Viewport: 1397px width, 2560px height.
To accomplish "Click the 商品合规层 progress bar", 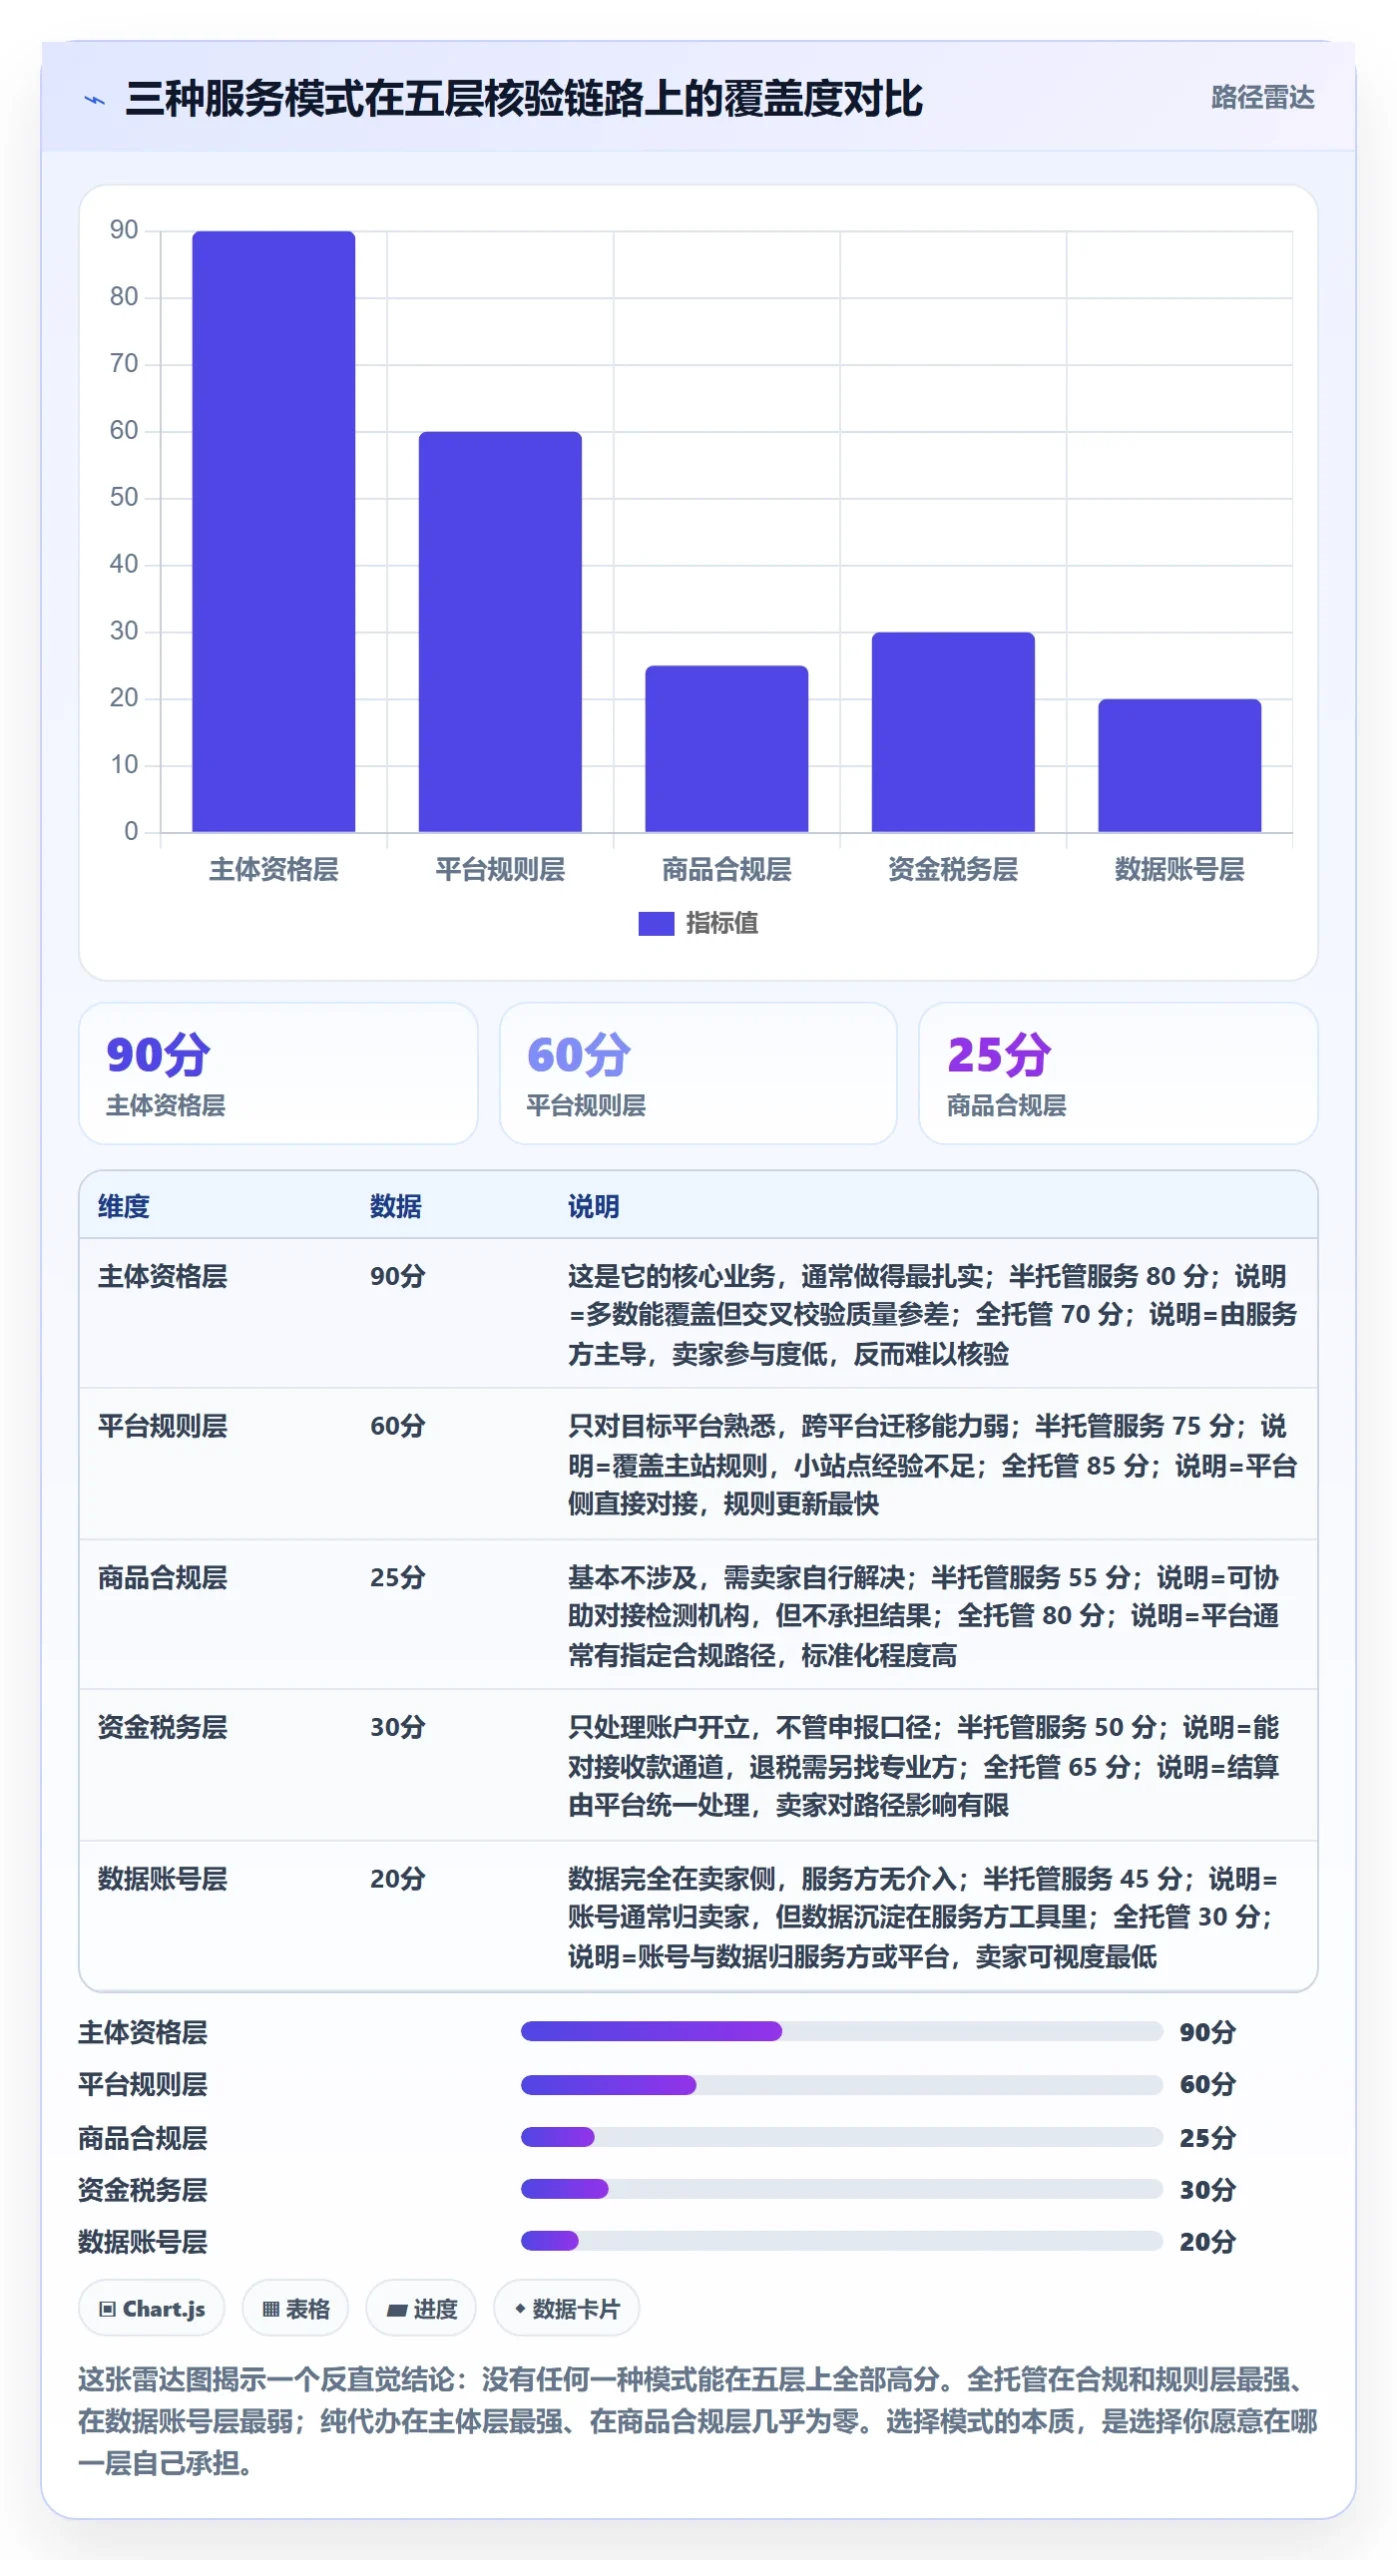I will pyautogui.click(x=841, y=2137).
